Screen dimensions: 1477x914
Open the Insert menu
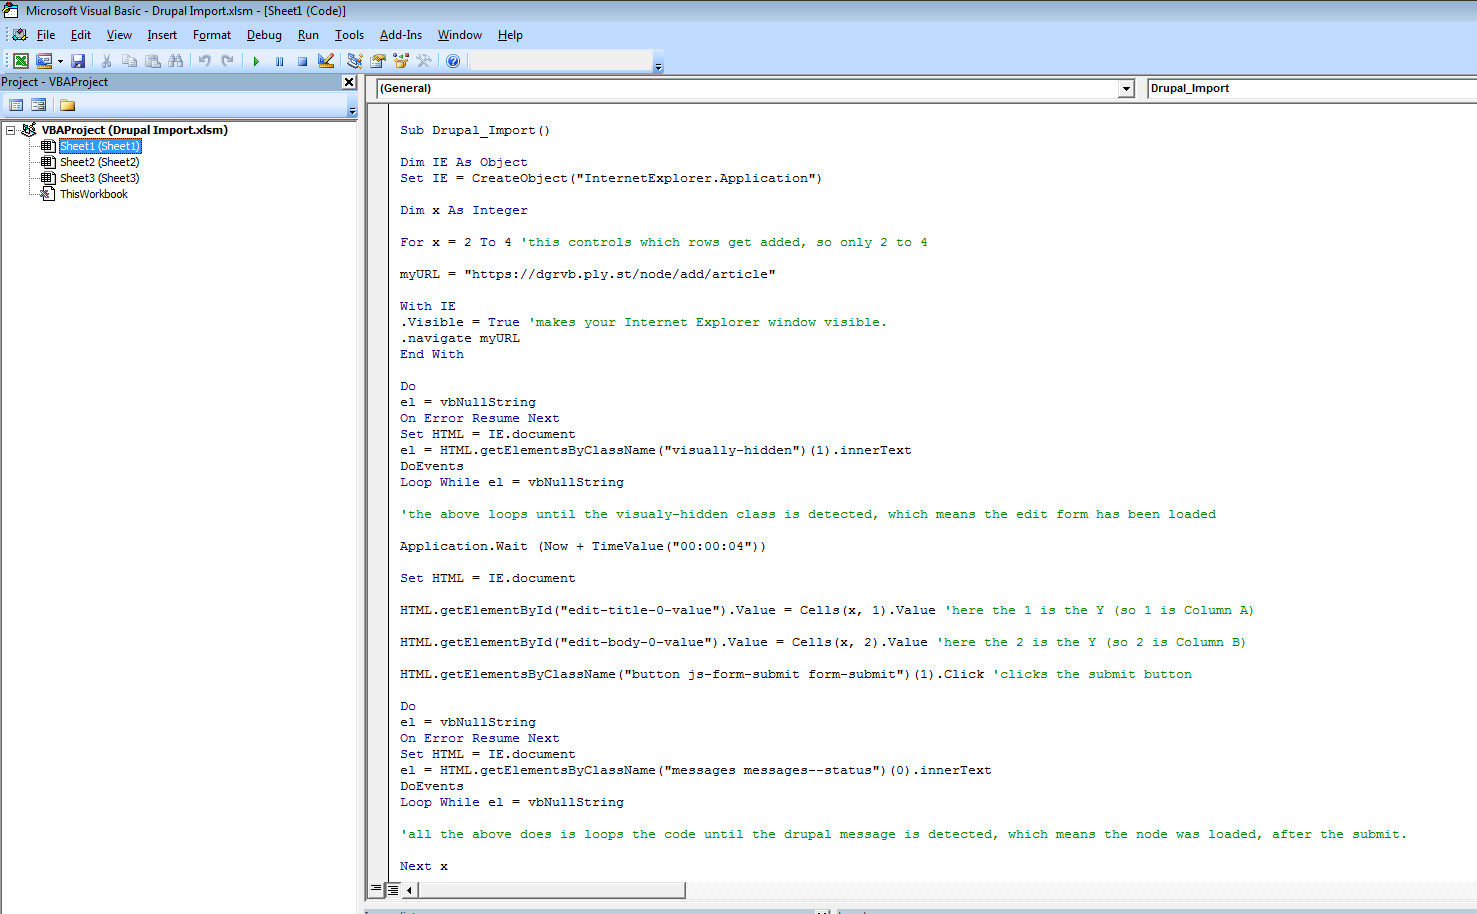pyautogui.click(x=162, y=35)
